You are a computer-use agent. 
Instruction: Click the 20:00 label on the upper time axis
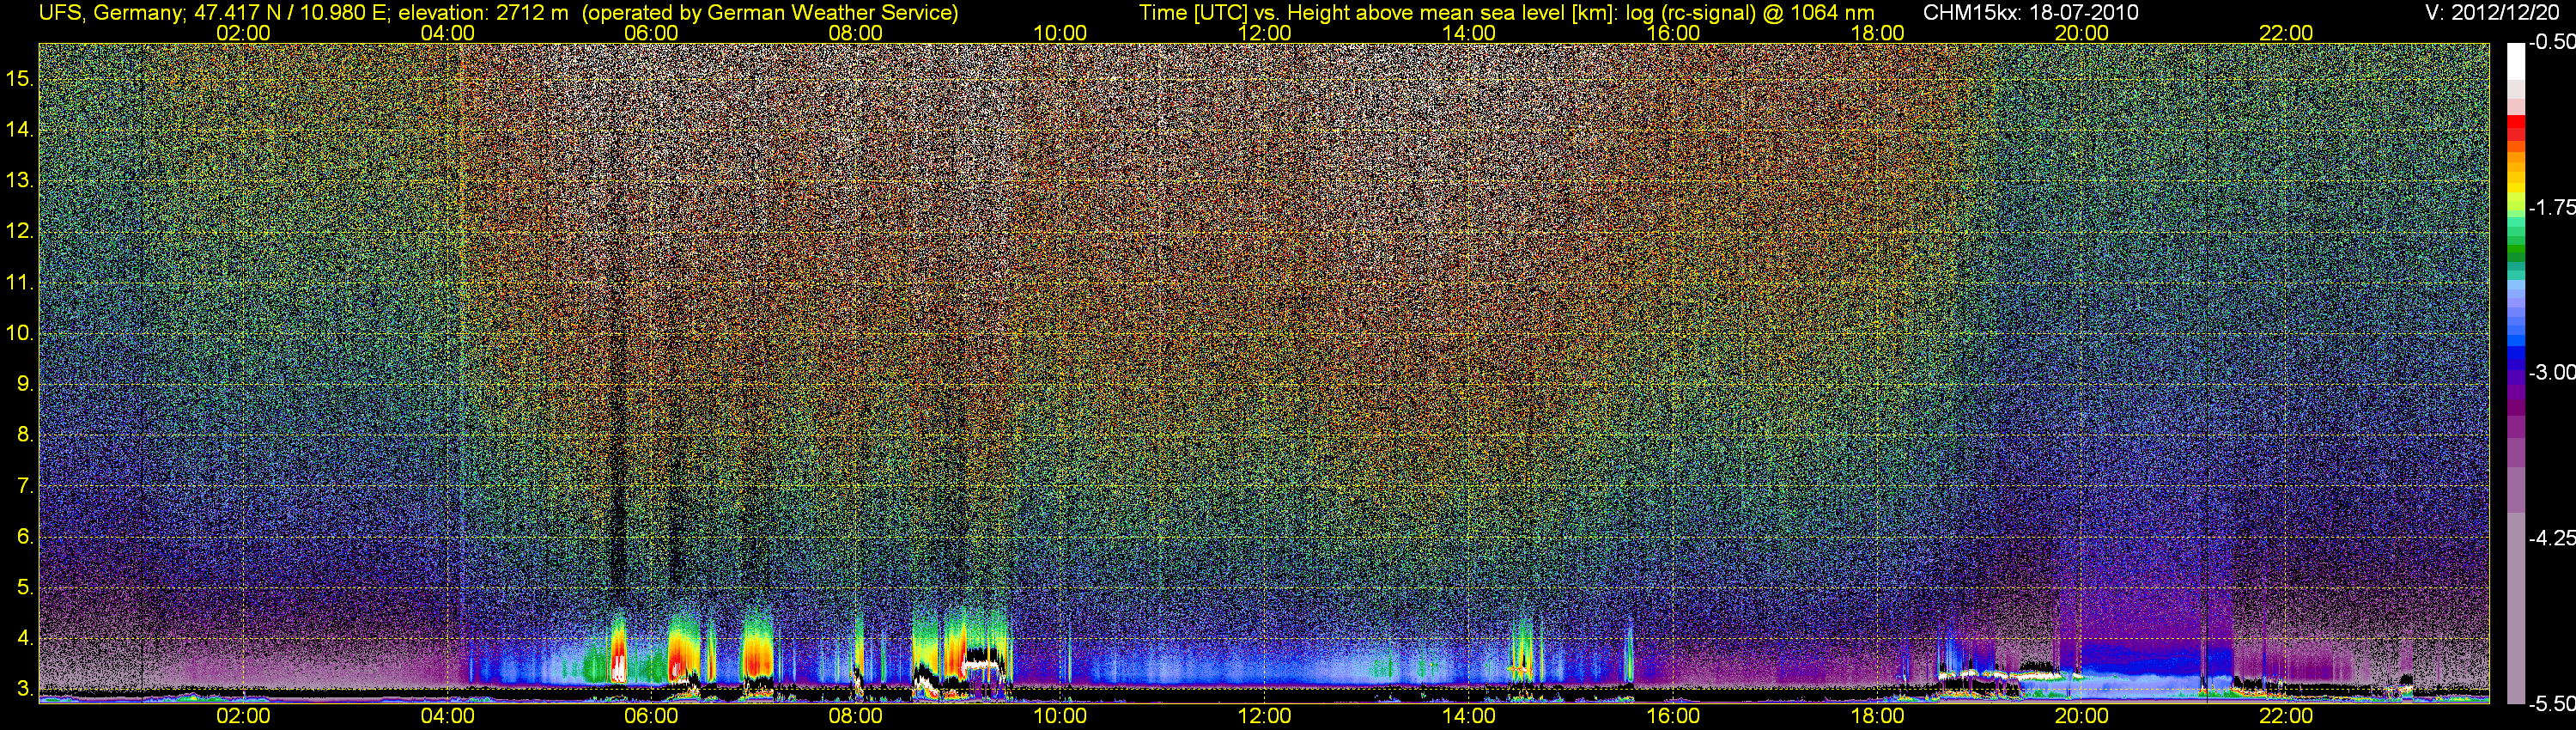click(x=2082, y=33)
